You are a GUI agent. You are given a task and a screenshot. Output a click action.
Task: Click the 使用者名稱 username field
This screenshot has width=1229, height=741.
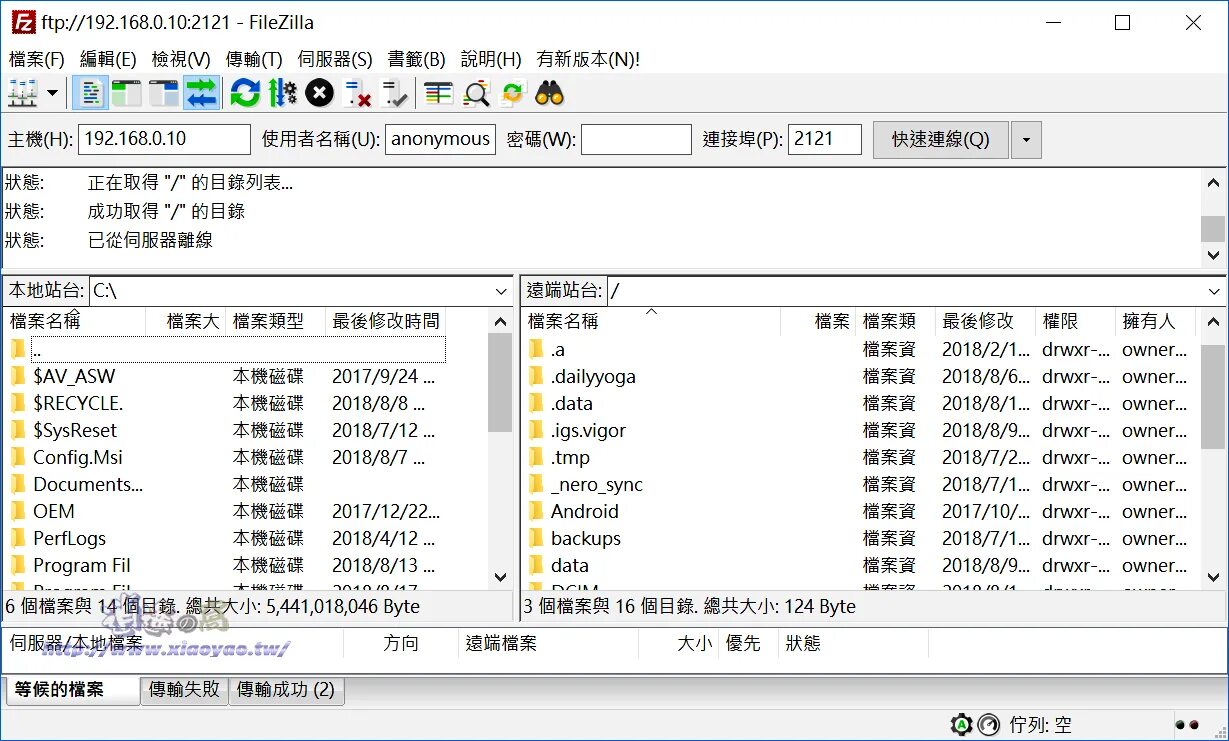click(440, 139)
